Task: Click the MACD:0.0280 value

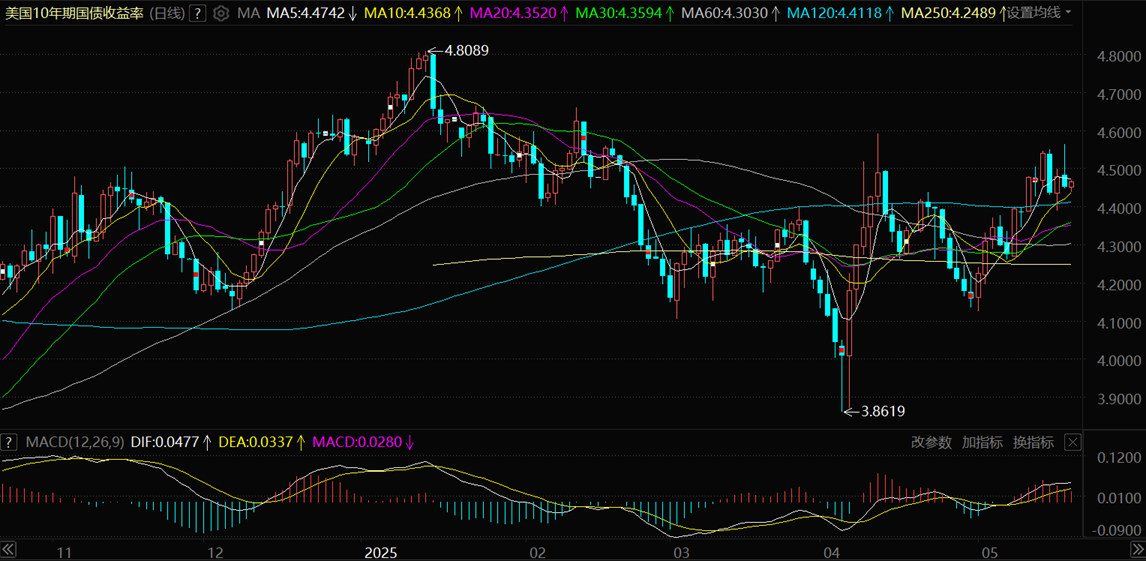Action: 357,442
